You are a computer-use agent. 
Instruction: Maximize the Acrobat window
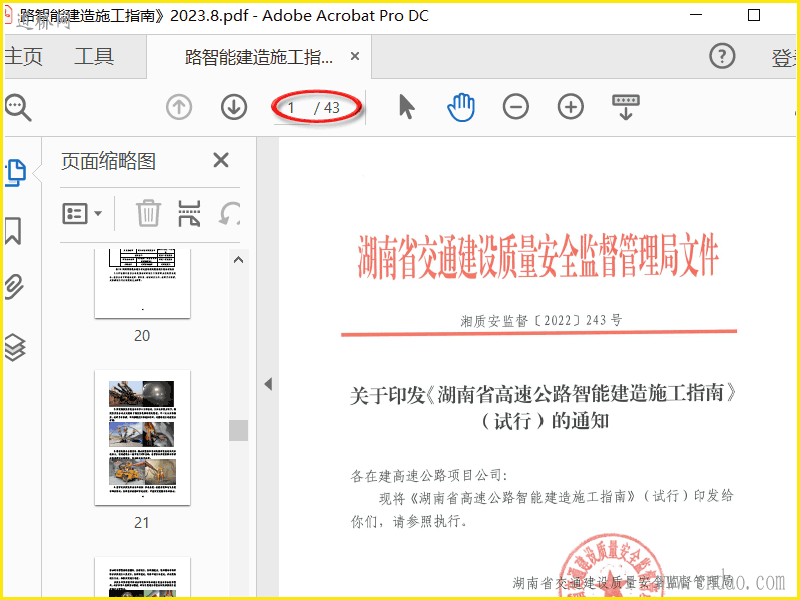pos(754,15)
